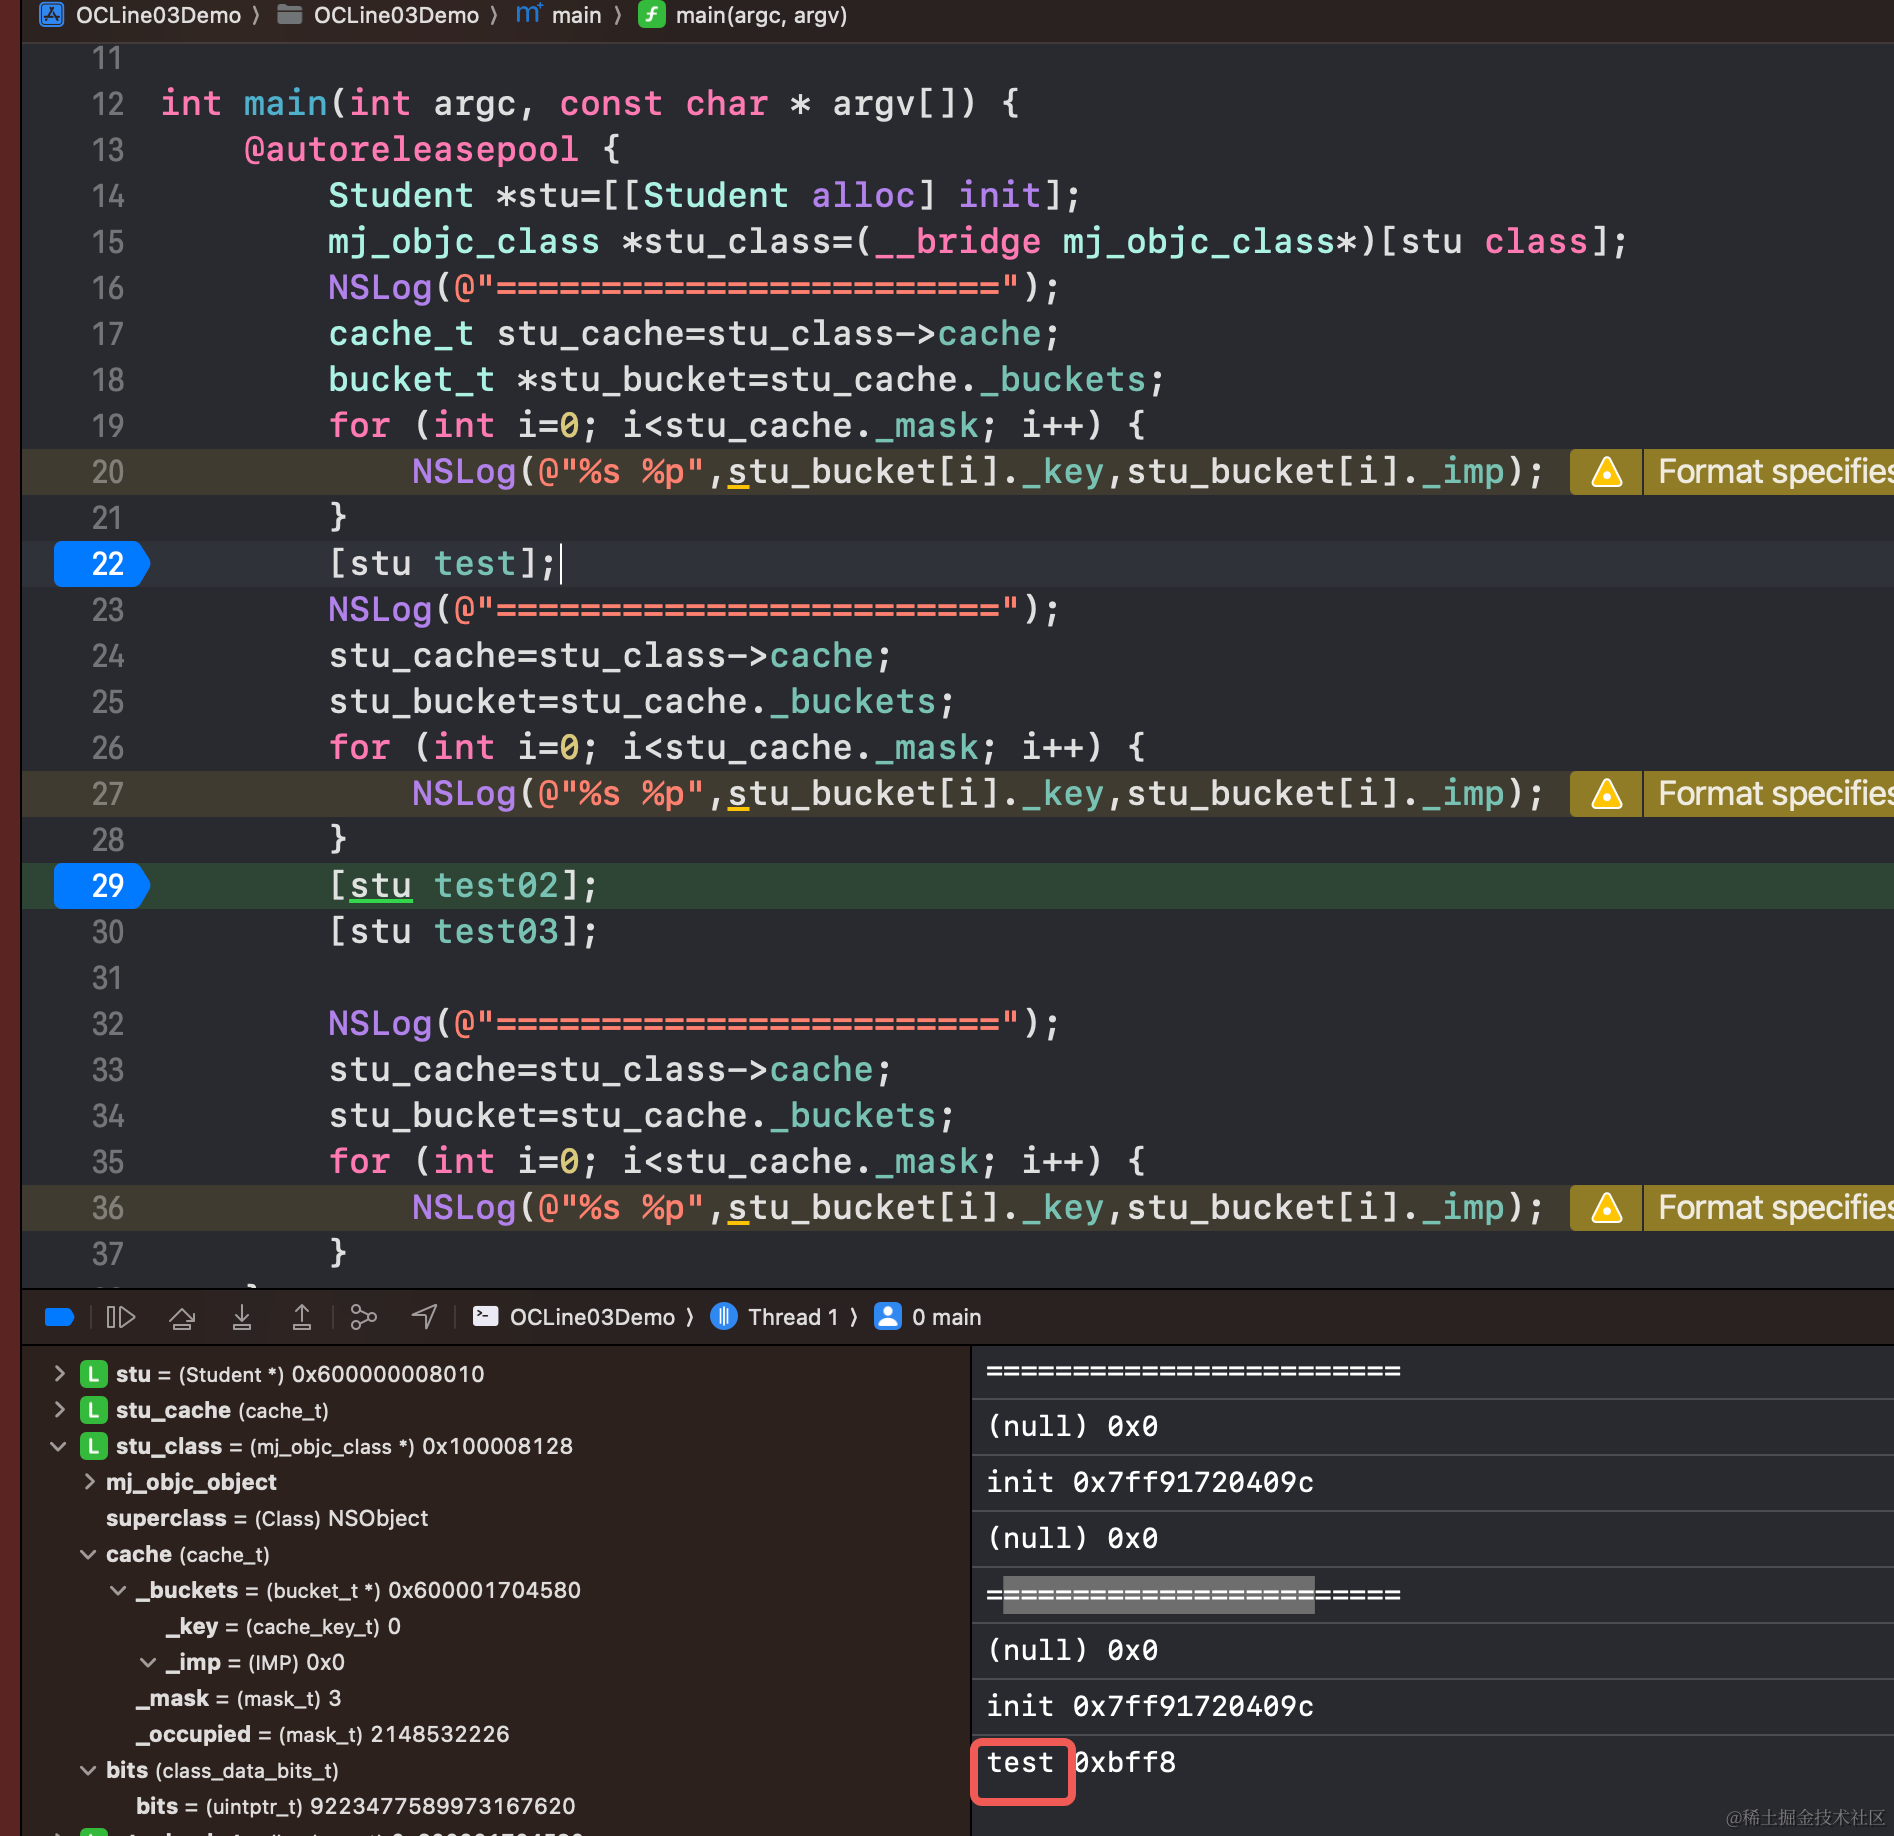Screen dimensions: 1894x1836
Task: Collapse the stu_class variable tree
Action: click(x=59, y=1446)
